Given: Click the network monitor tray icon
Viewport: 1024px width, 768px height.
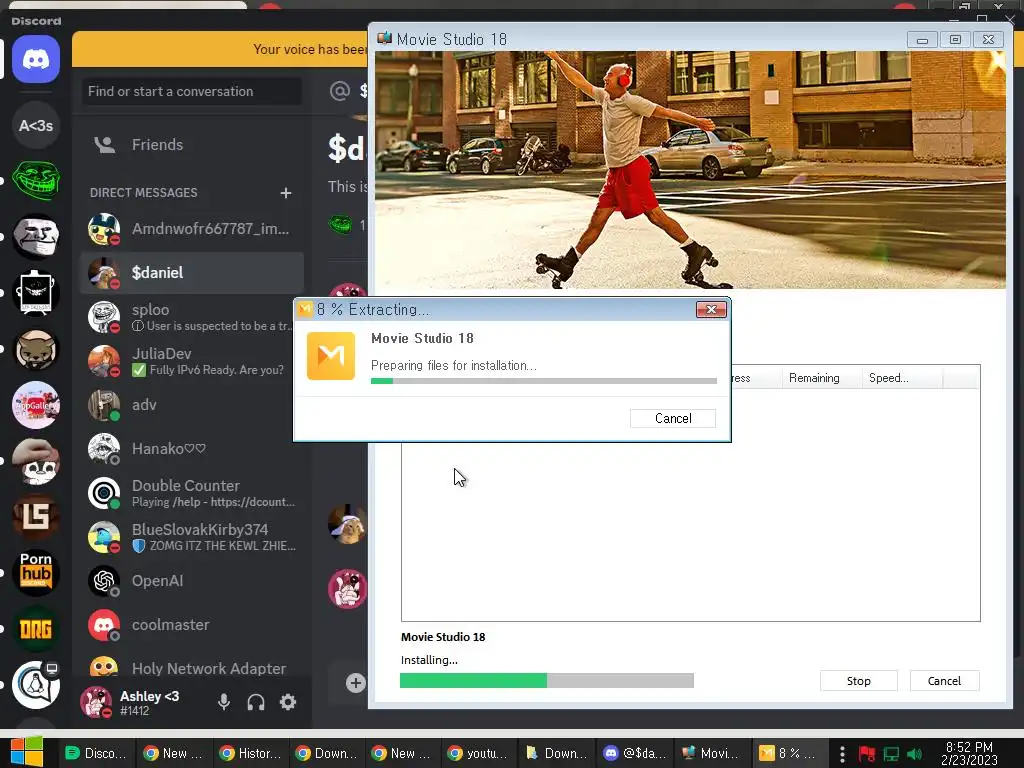Looking at the screenshot, I should point(891,754).
